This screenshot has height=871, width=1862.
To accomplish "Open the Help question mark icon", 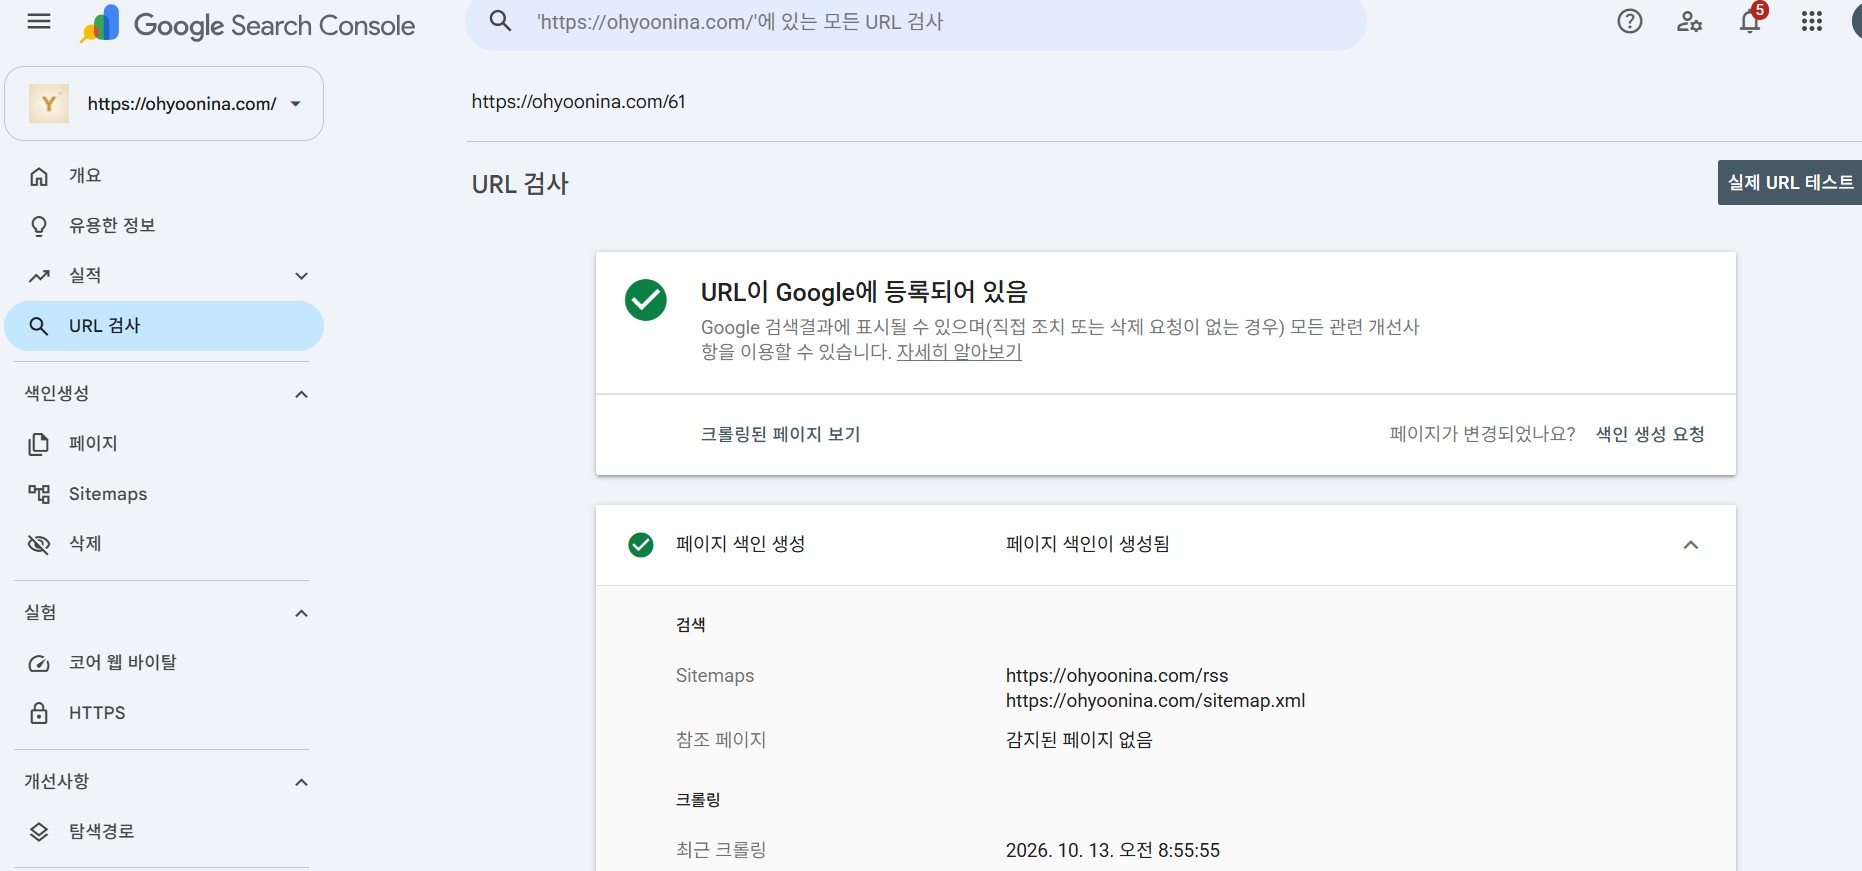I will 1630,21.
